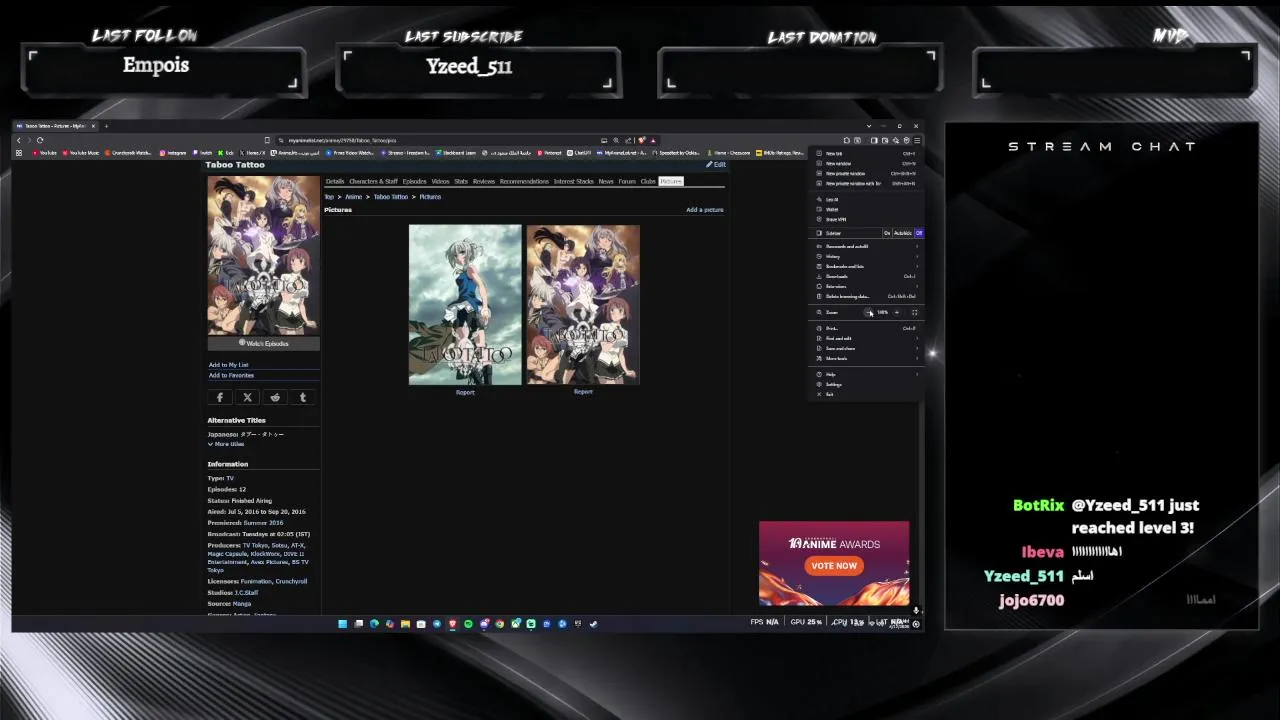This screenshot has height=720, width=1280.
Task: Open the Kick bookmark
Action: (226, 153)
